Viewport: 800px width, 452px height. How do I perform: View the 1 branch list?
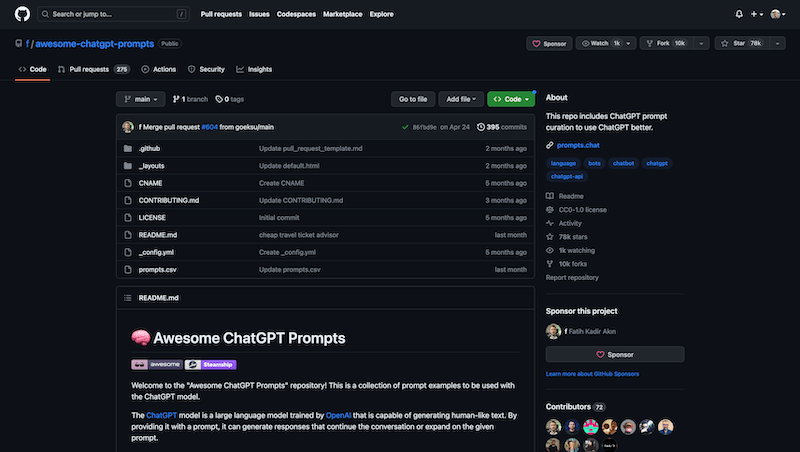point(189,99)
